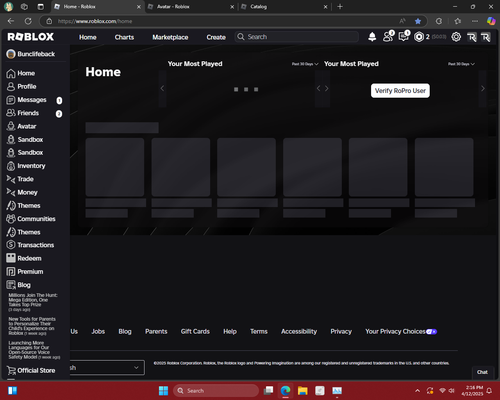Open Copilot icon in browser
500x400 pixels.
pyautogui.click(x=491, y=21)
